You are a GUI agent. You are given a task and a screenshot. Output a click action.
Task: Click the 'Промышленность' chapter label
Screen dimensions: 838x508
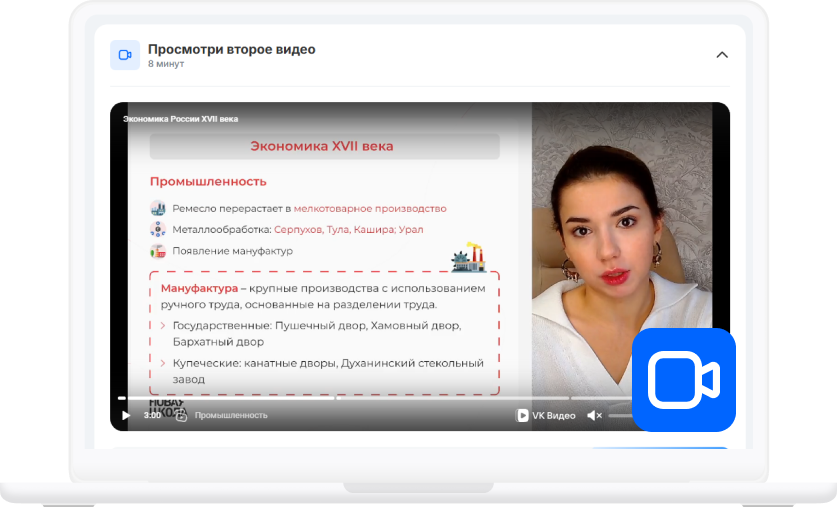231,415
